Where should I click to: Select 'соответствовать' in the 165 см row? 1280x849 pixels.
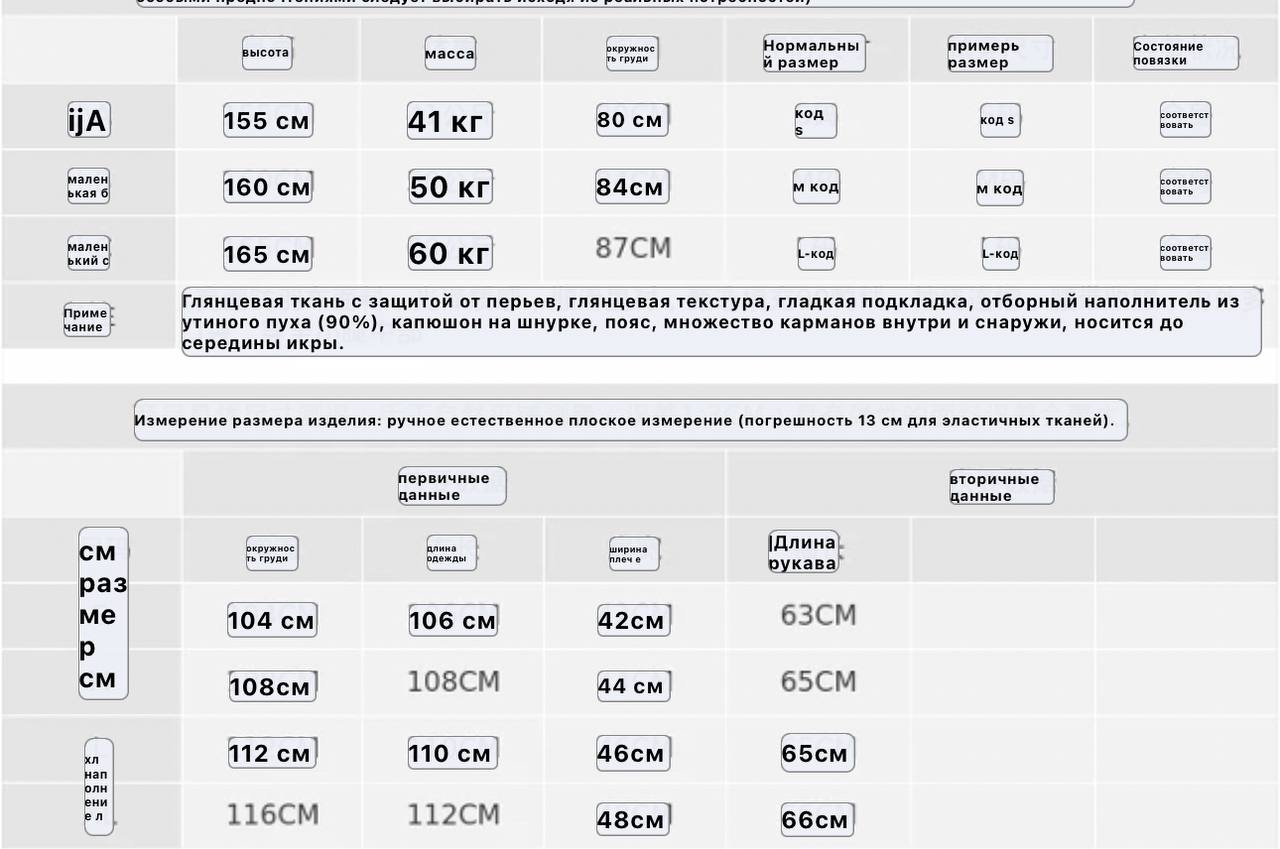[x=1185, y=253]
